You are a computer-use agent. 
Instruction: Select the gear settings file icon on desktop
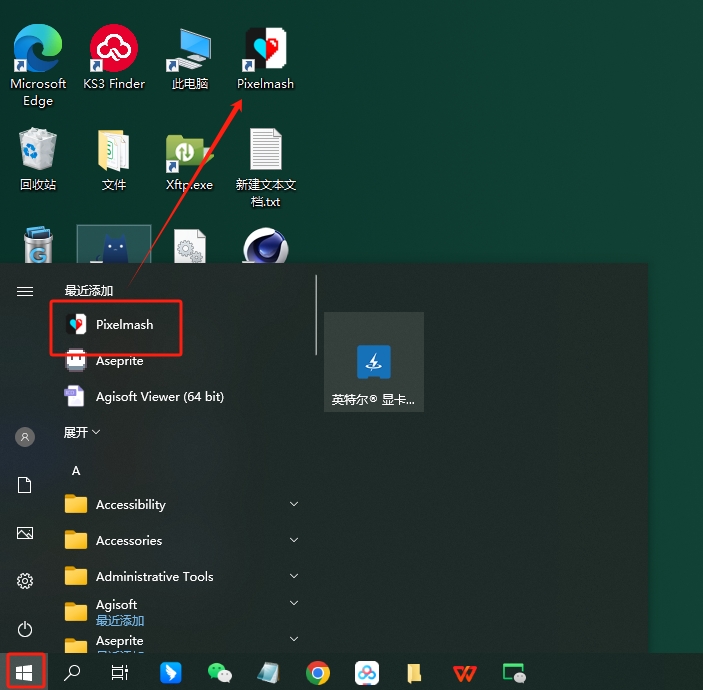coord(190,246)
